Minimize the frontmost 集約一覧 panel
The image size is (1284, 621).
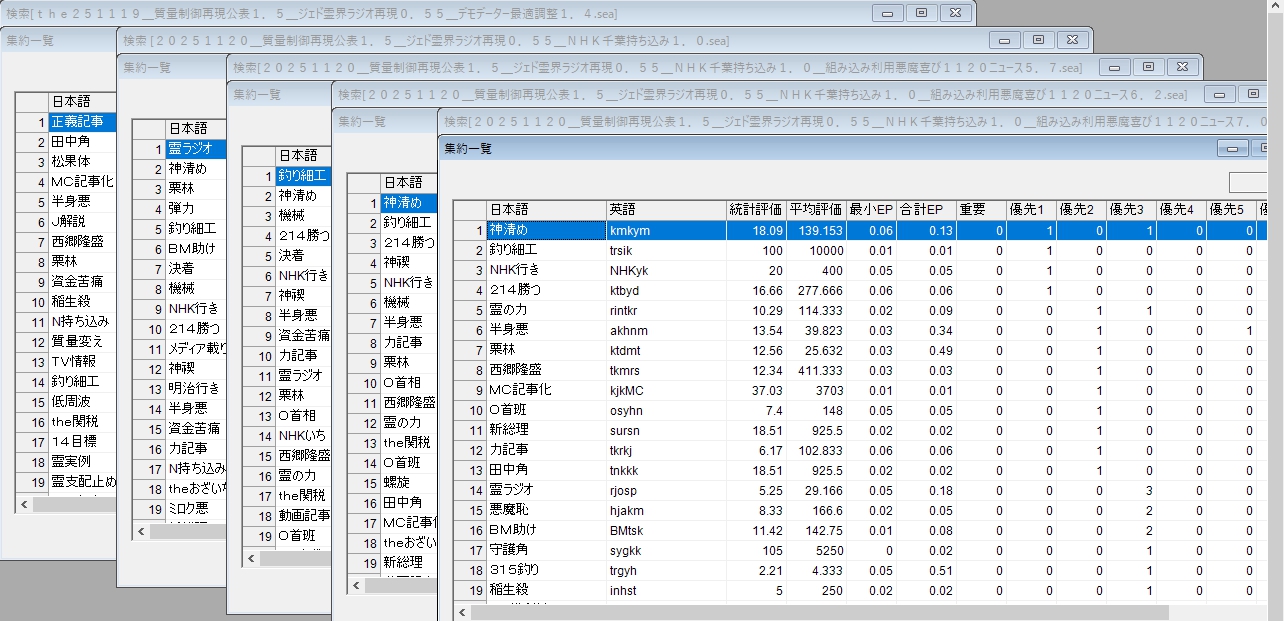point(1234,148)
